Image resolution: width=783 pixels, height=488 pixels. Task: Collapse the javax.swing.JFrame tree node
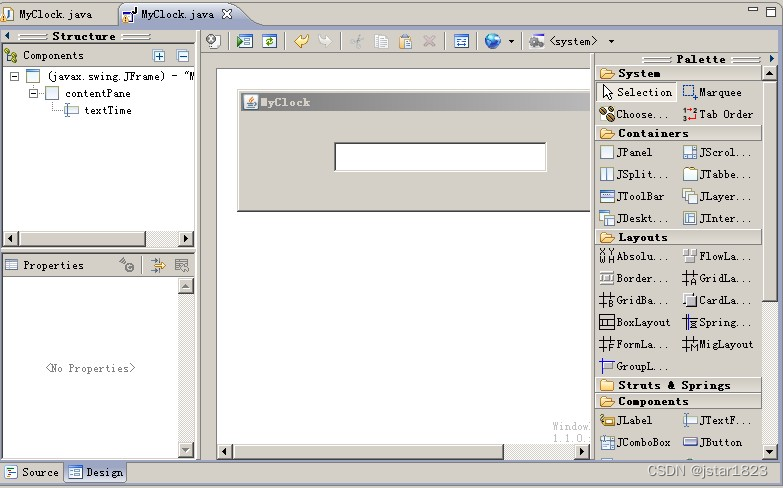(x=14, y=76)
